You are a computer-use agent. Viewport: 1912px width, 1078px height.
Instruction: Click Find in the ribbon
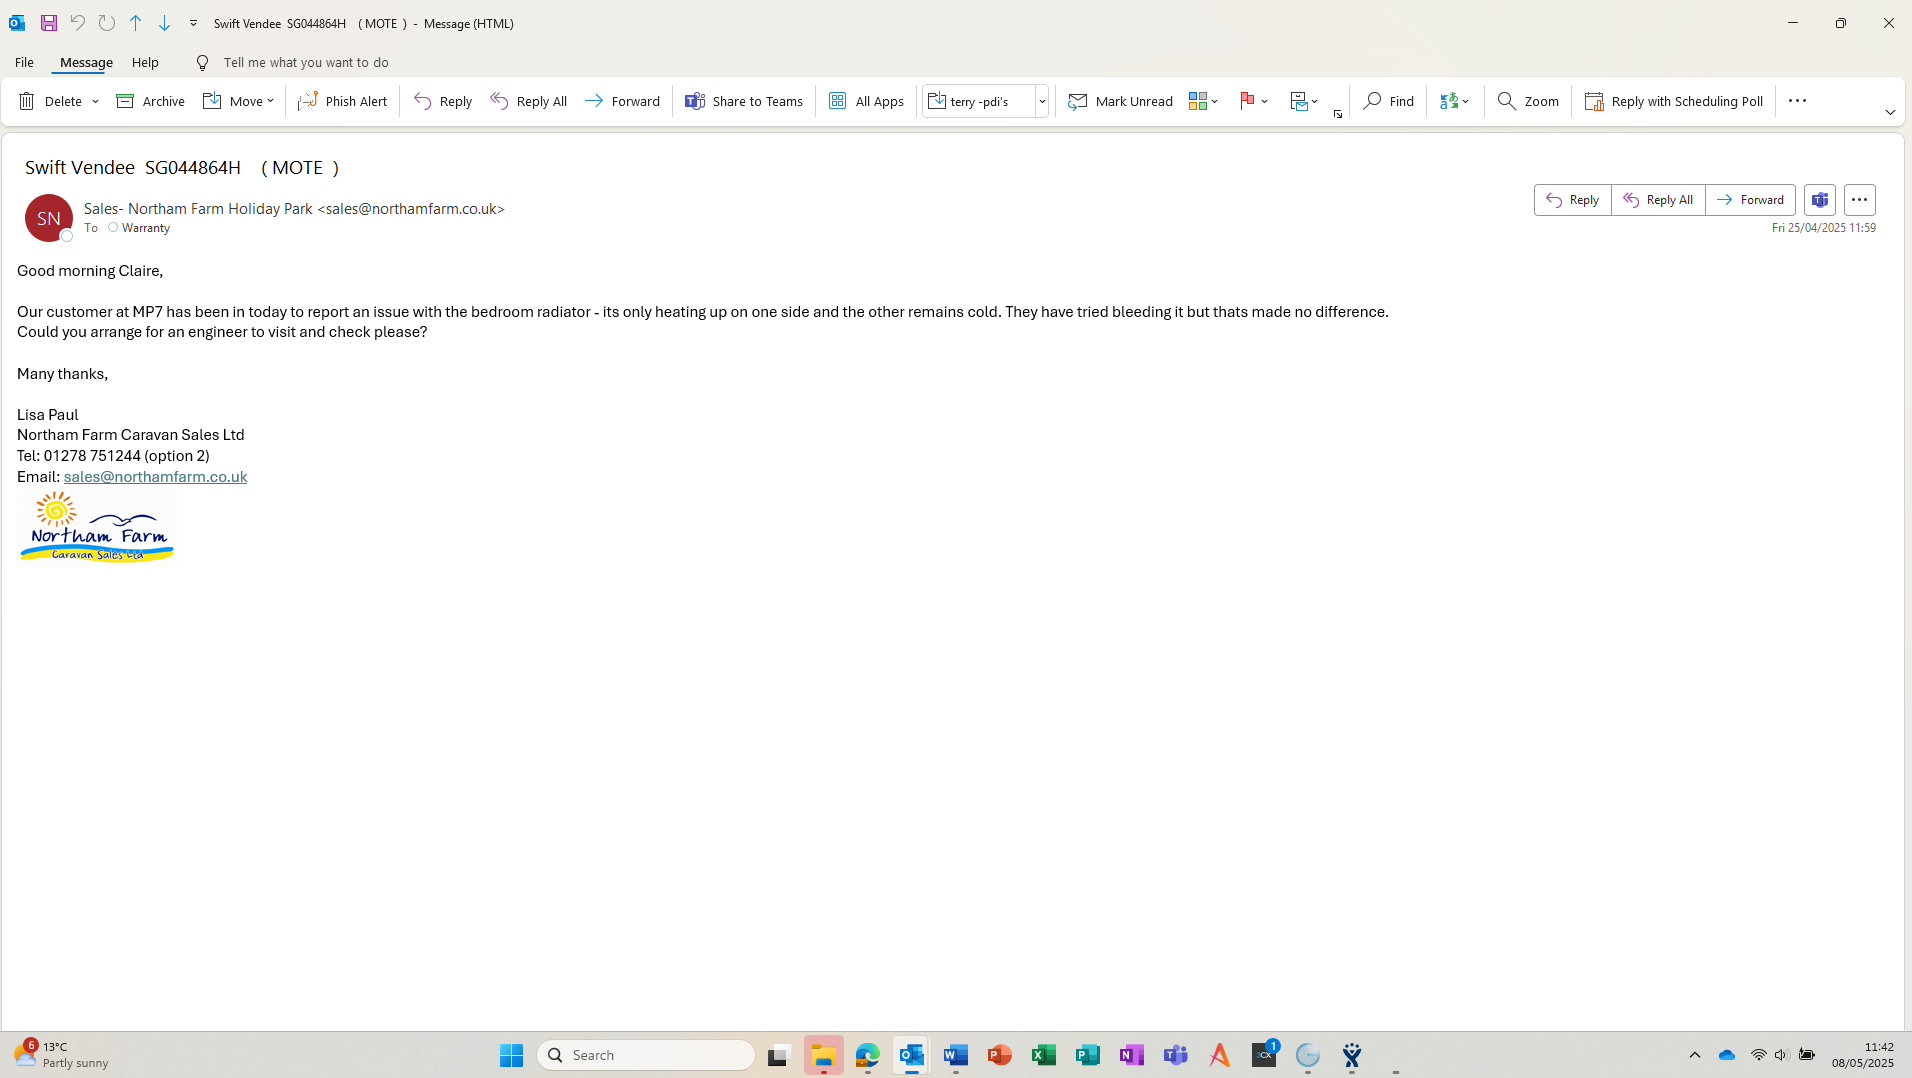click(x=1389, y=101)
